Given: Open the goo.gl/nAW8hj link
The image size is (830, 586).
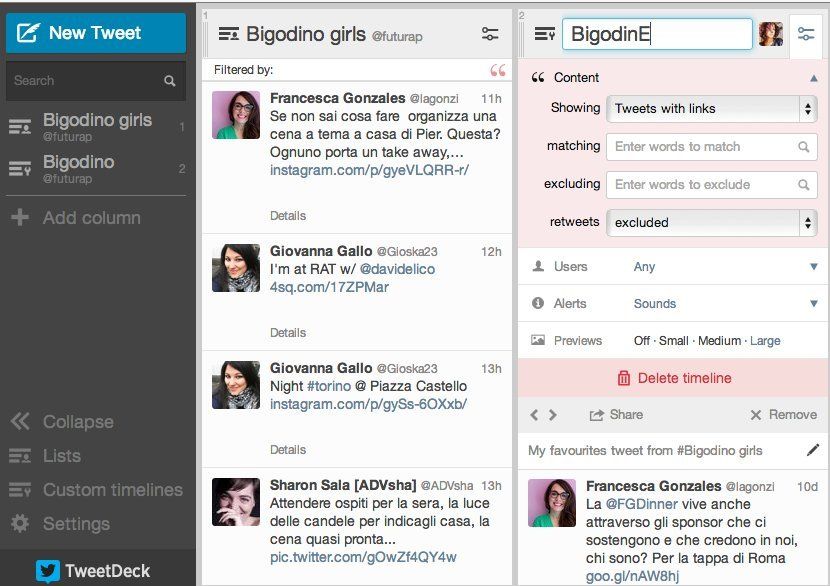Looking at the screenshot, I should click(x=633, y=576).
